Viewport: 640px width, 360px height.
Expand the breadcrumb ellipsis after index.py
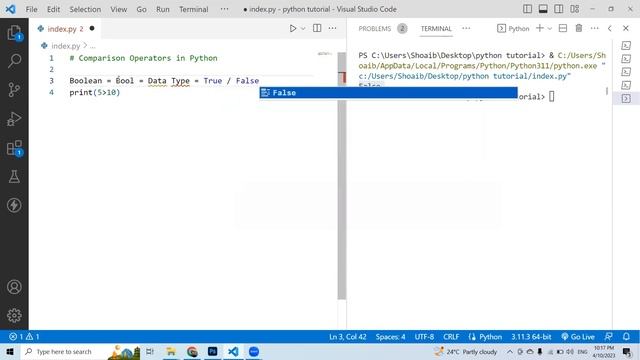point(93,46)
